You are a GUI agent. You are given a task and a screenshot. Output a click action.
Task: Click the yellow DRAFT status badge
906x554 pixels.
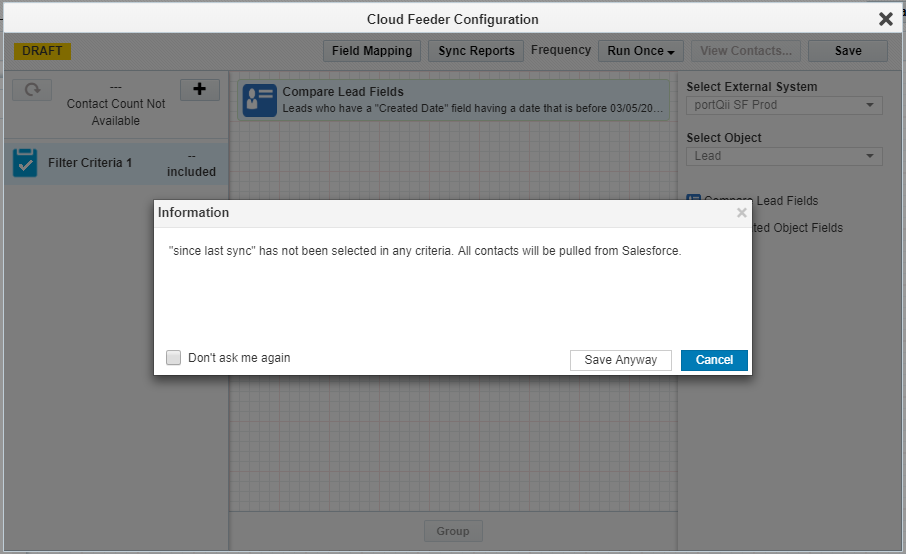[x=42, y=51]
